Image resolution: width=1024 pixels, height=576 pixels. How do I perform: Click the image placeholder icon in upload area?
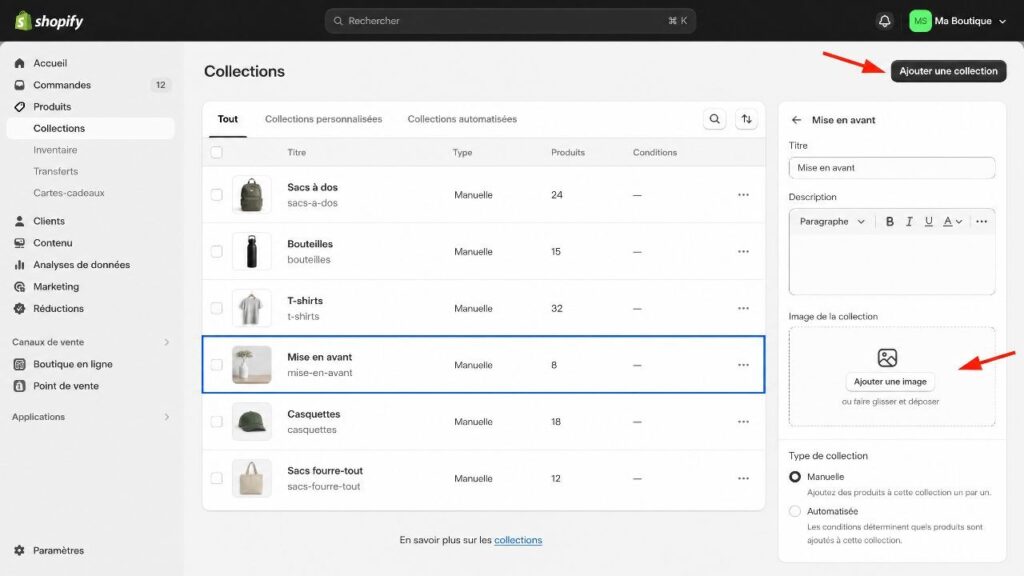coord(887,358)
